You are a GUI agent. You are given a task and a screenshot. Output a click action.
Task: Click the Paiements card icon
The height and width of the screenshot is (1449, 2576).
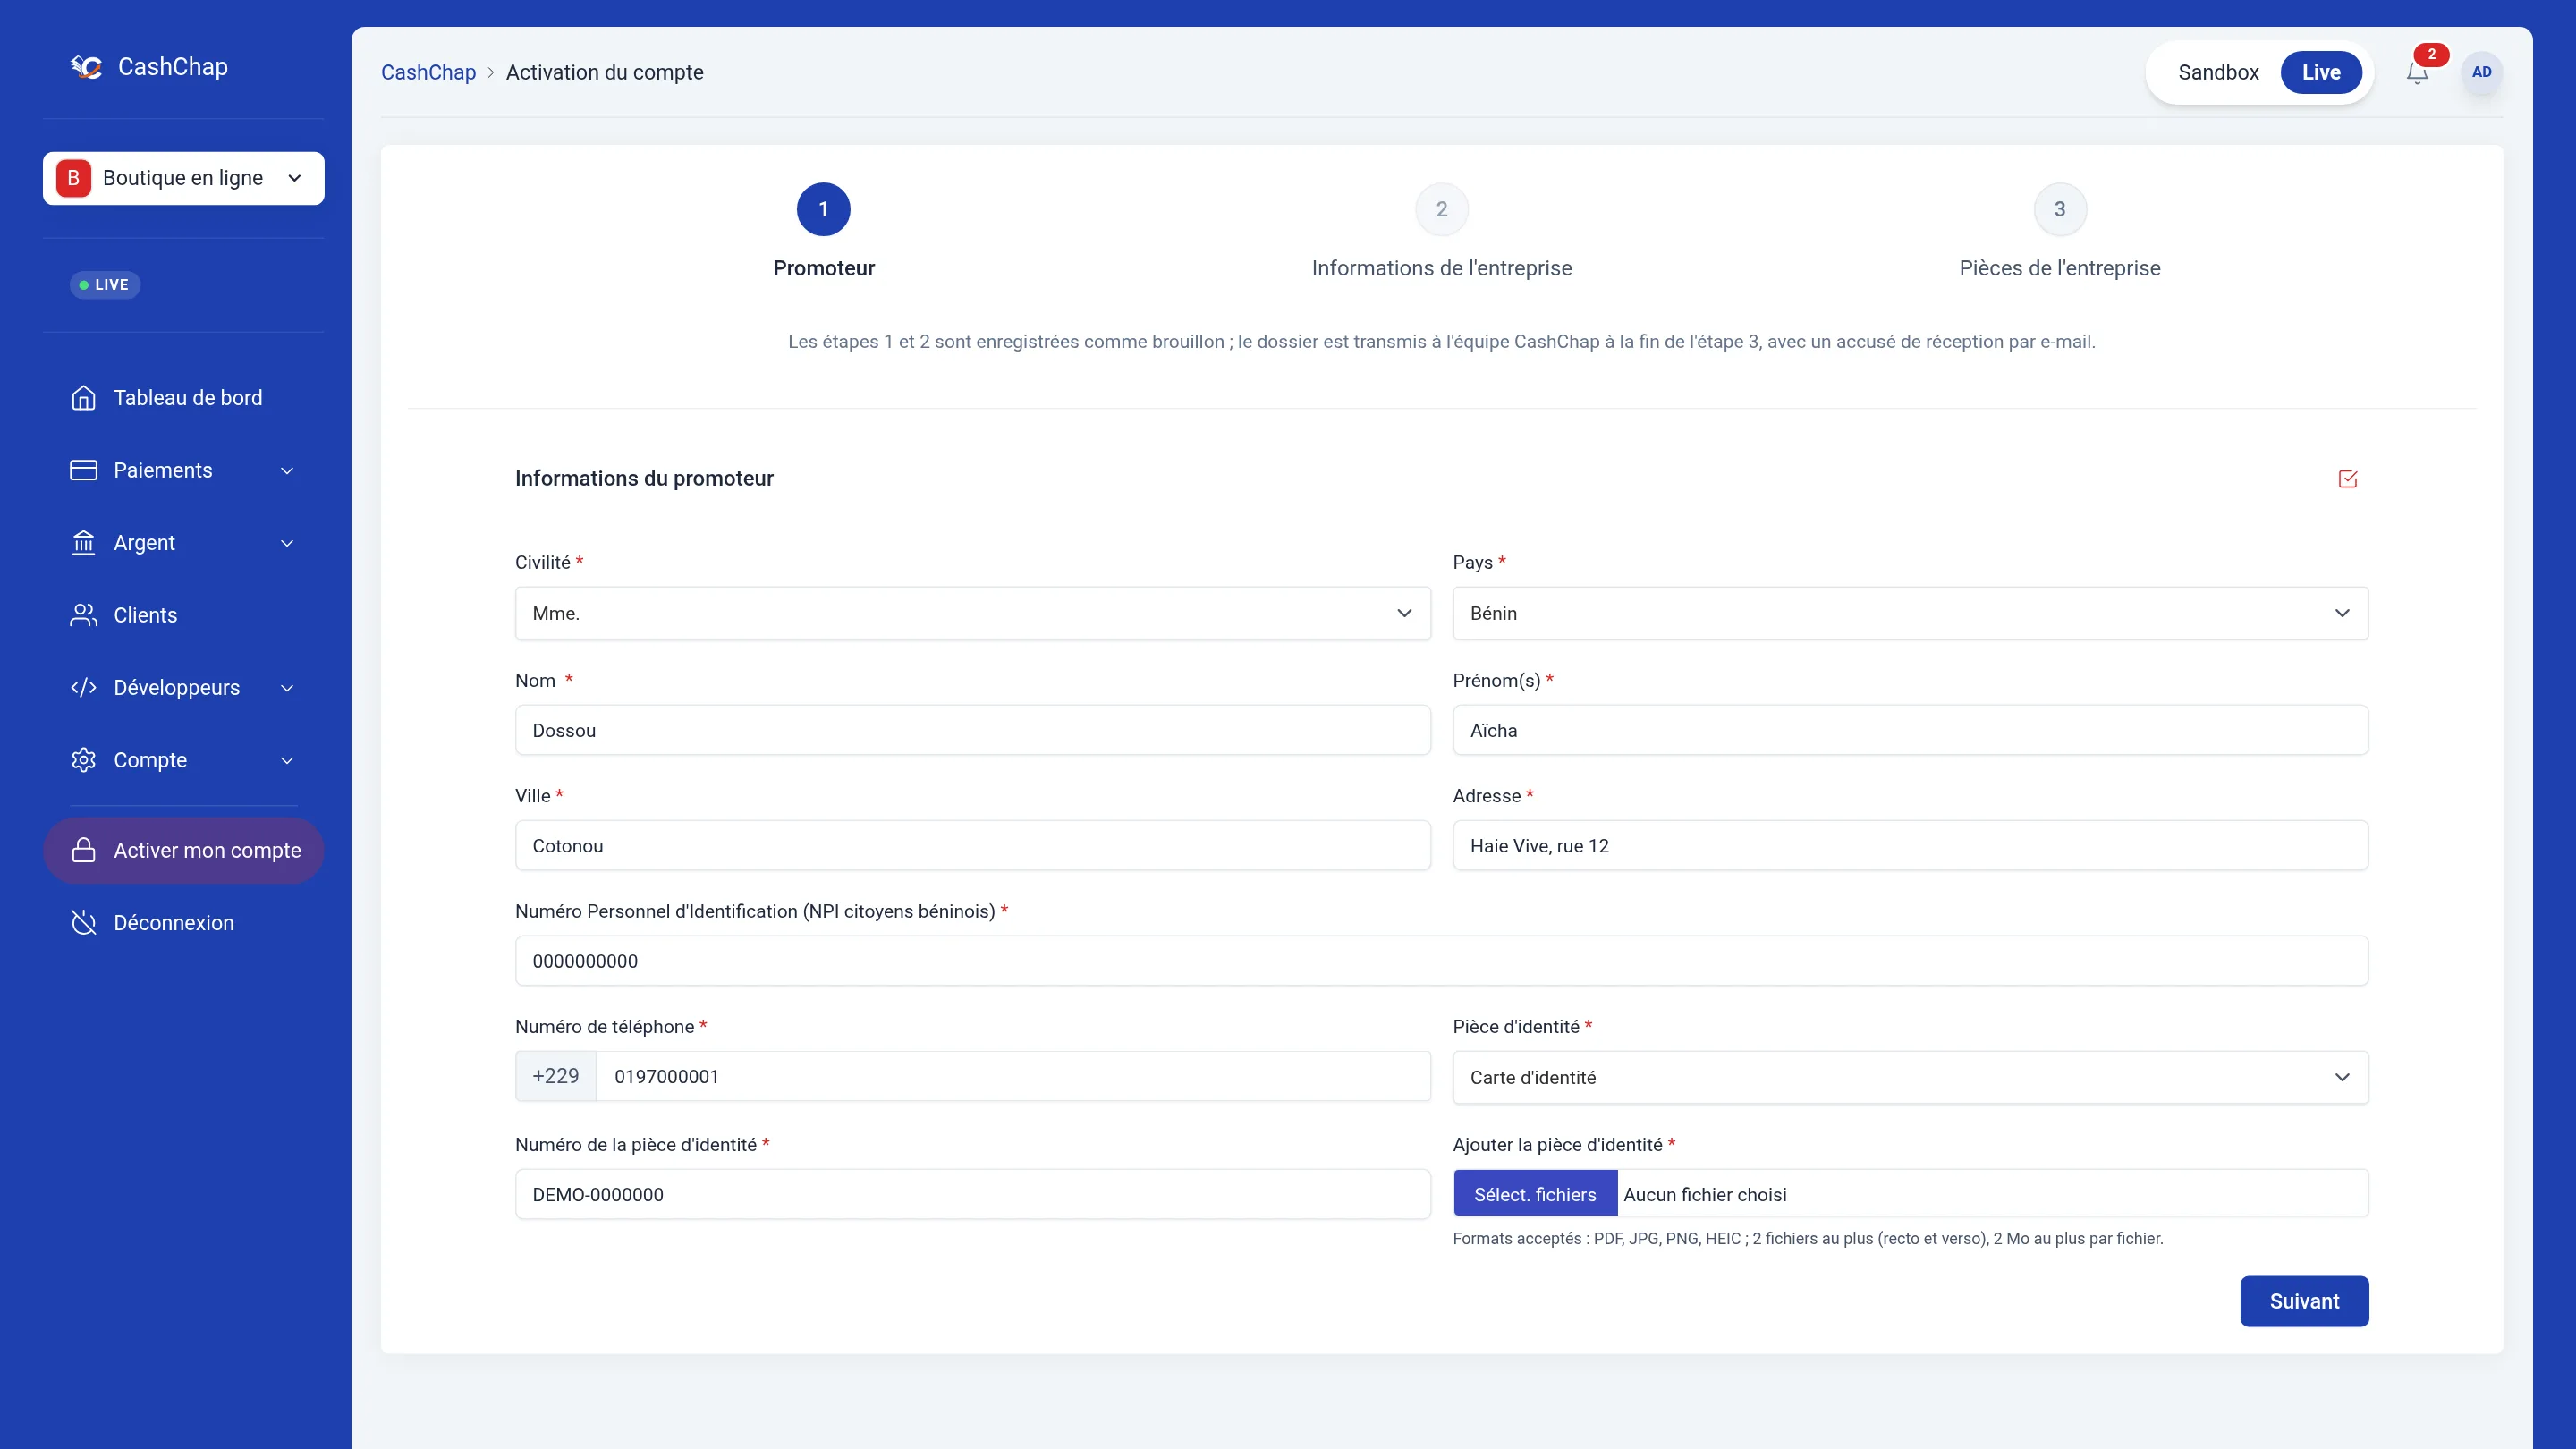click(x=84, y=470)
